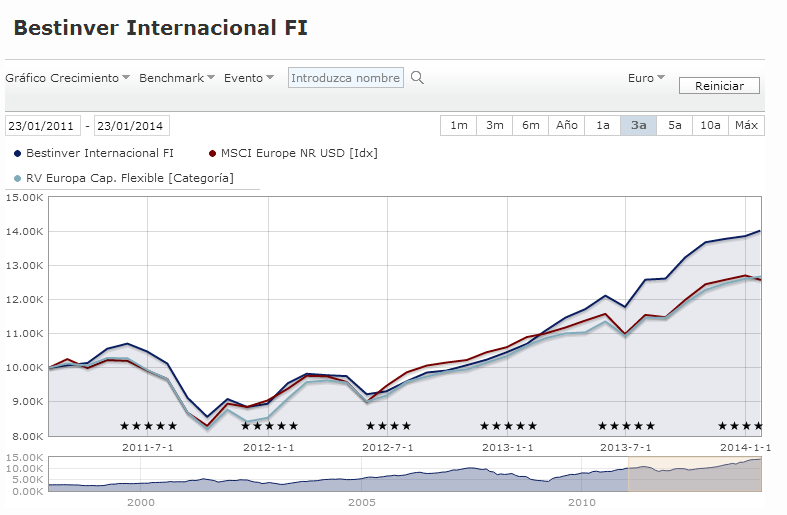Viewport: 787px width, 515px height.
Task: Click the search magnifier icon
Action: [417, 78]
